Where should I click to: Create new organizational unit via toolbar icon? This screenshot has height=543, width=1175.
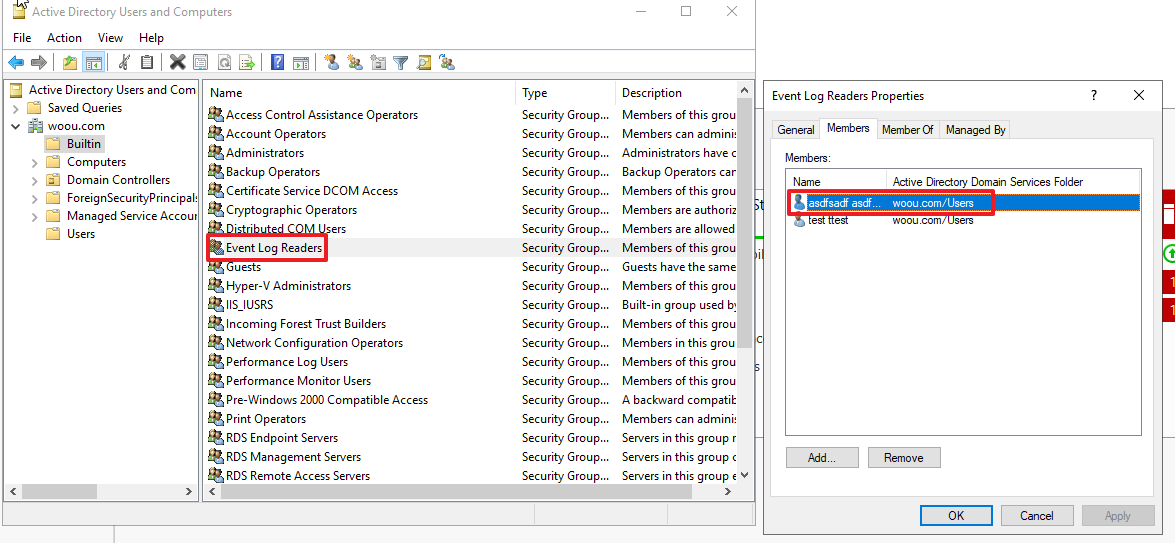(x=378, y=63)
